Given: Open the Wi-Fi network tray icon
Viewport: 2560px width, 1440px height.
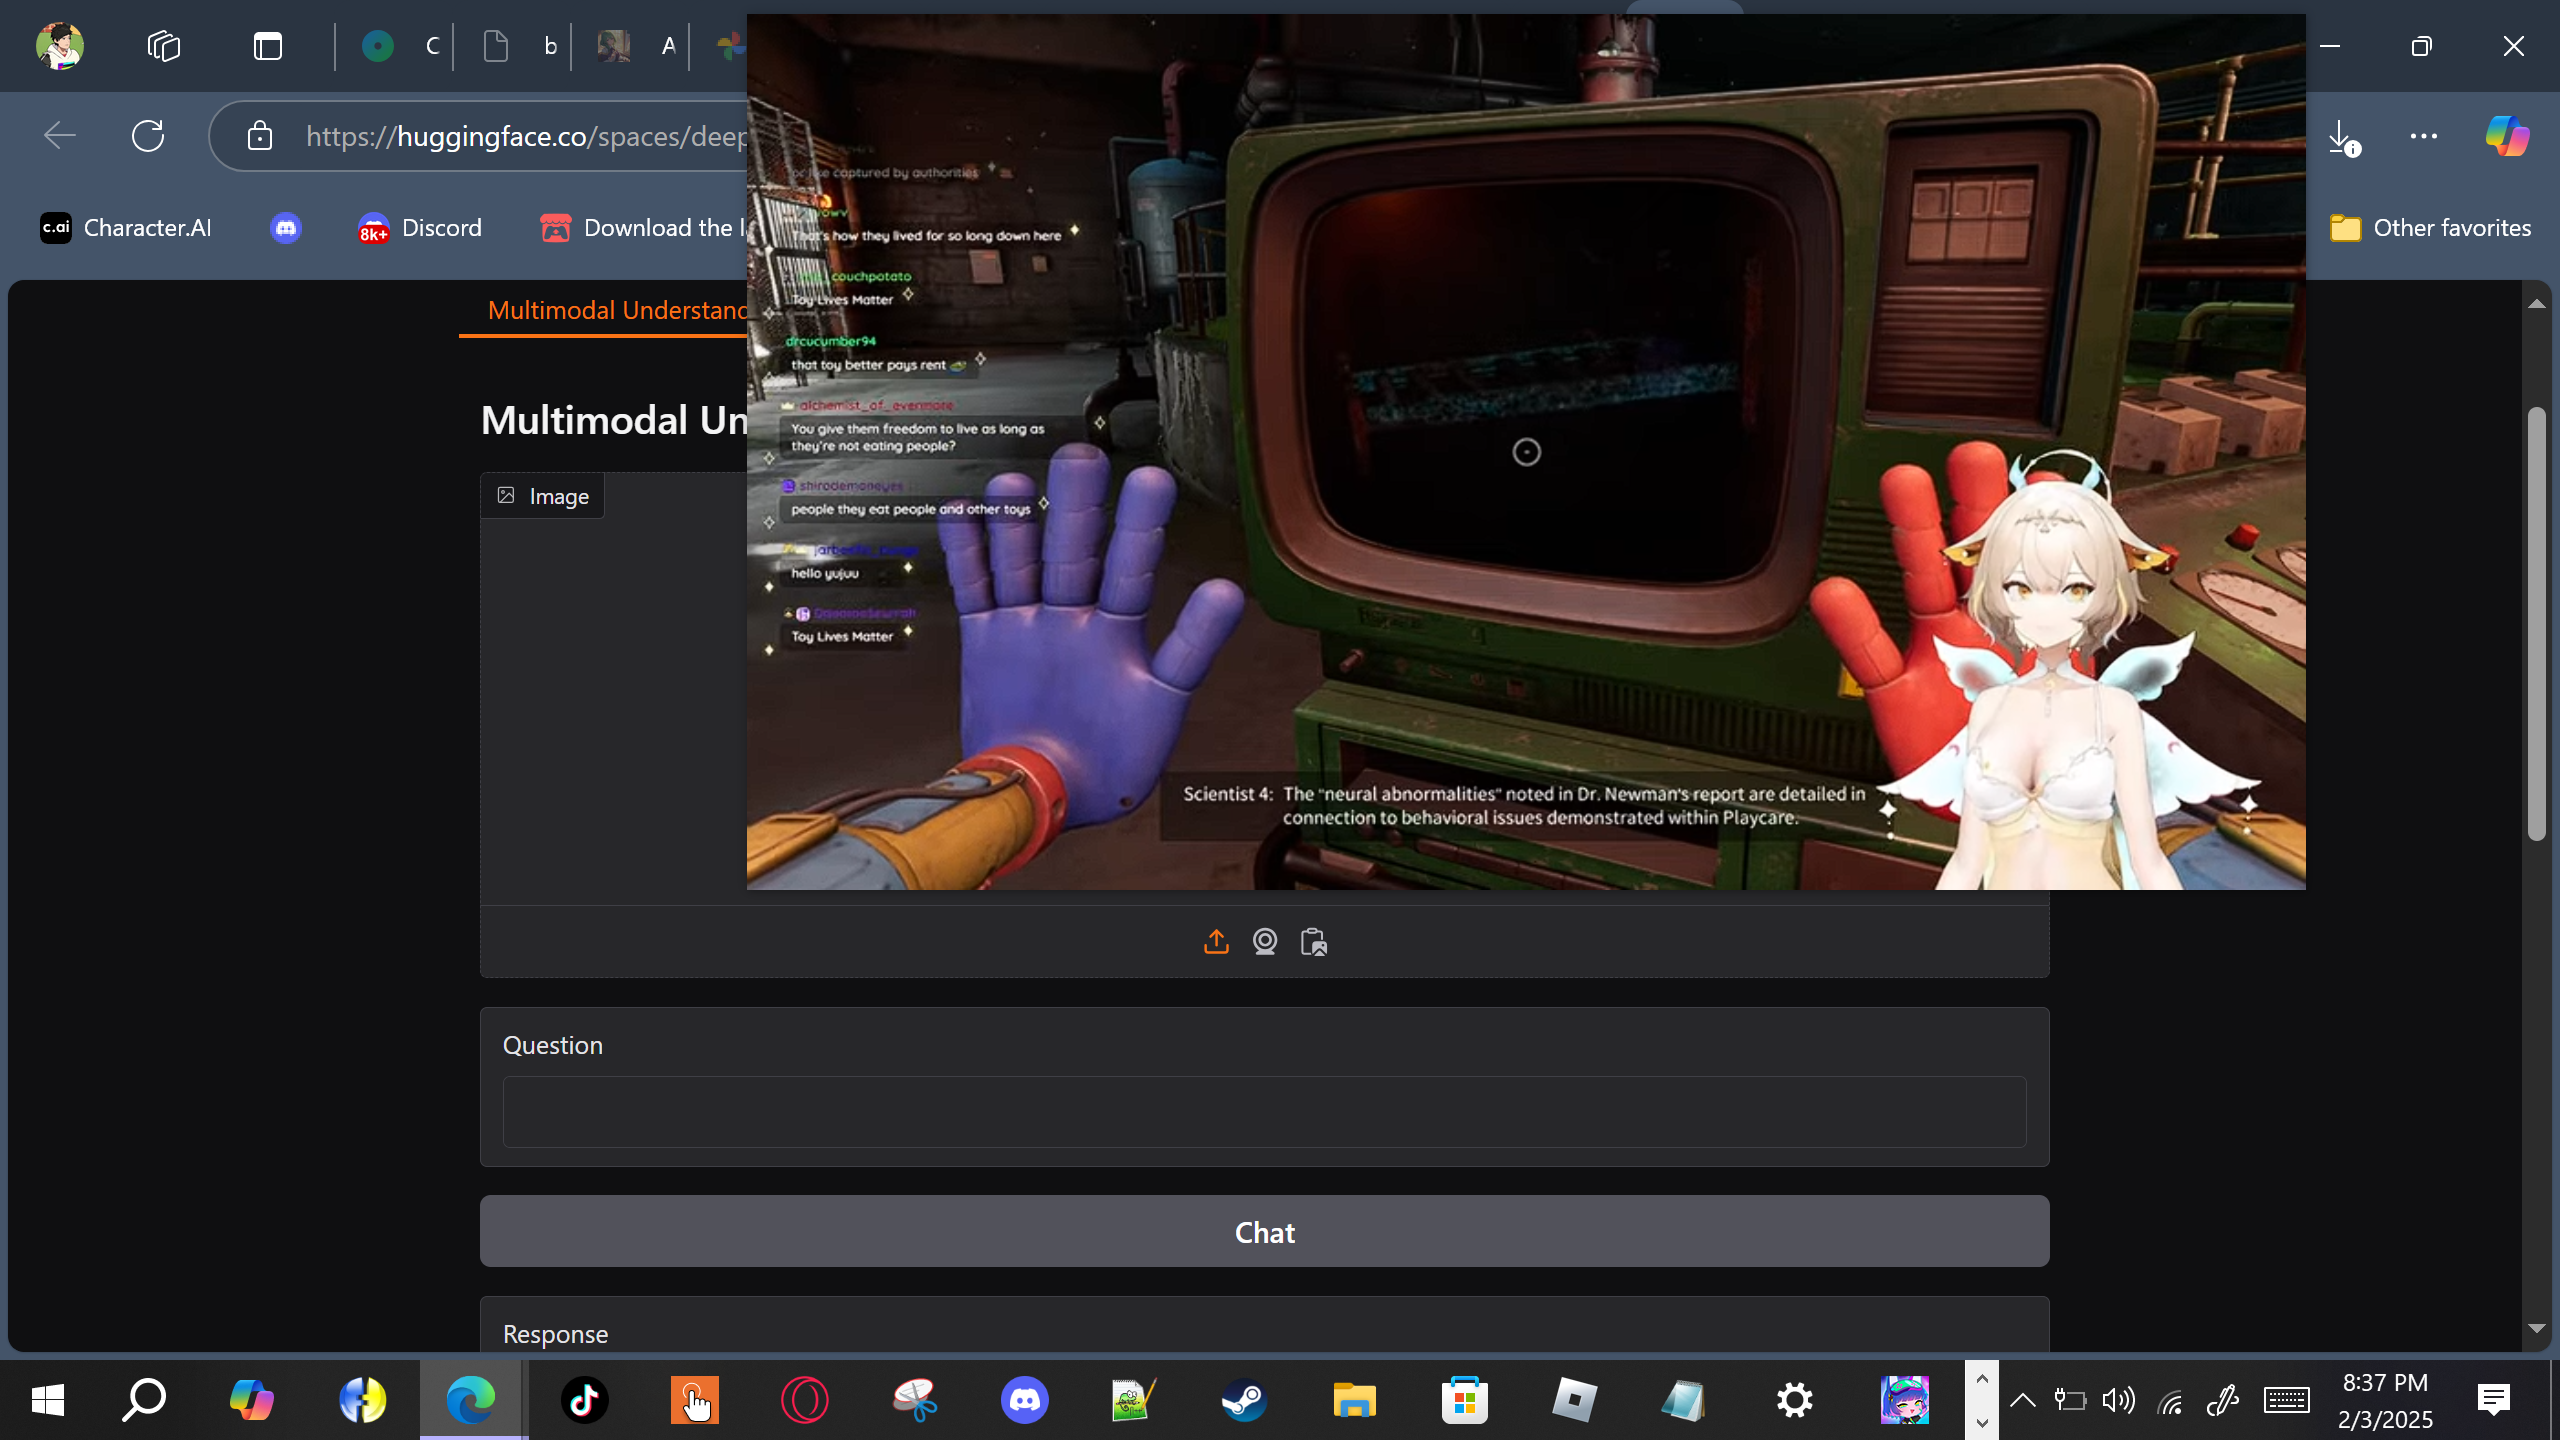Looking at the screenshot, I should tap(2170, 1402).
